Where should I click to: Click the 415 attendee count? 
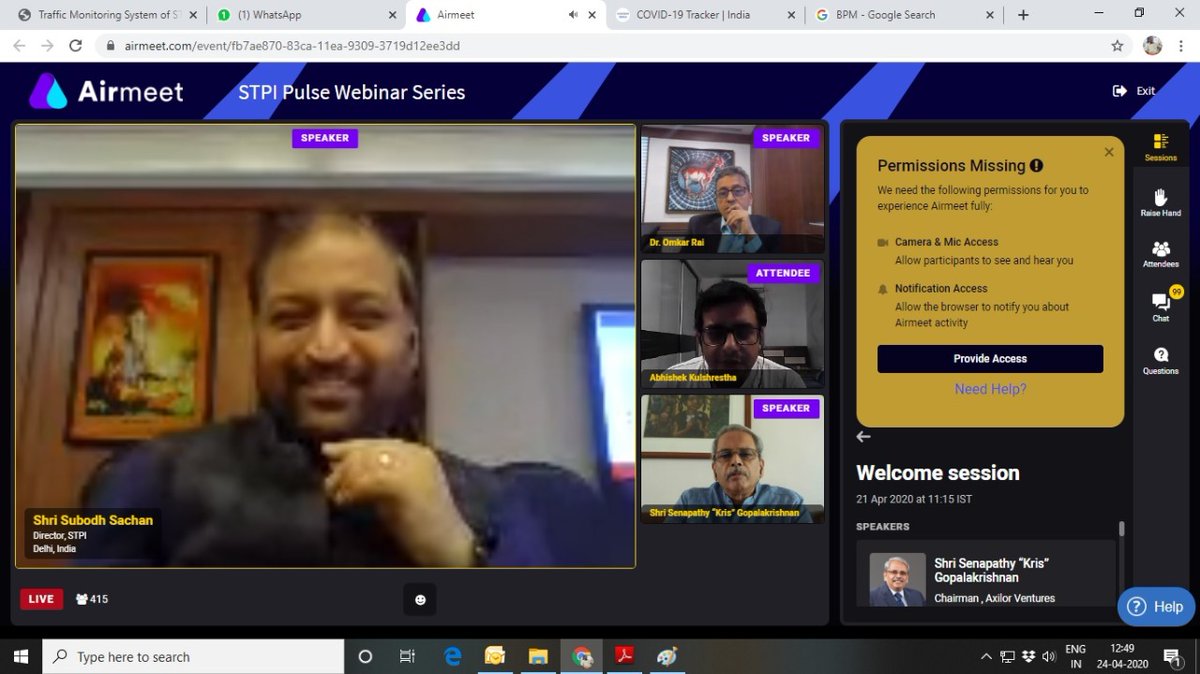click(92, 599)
